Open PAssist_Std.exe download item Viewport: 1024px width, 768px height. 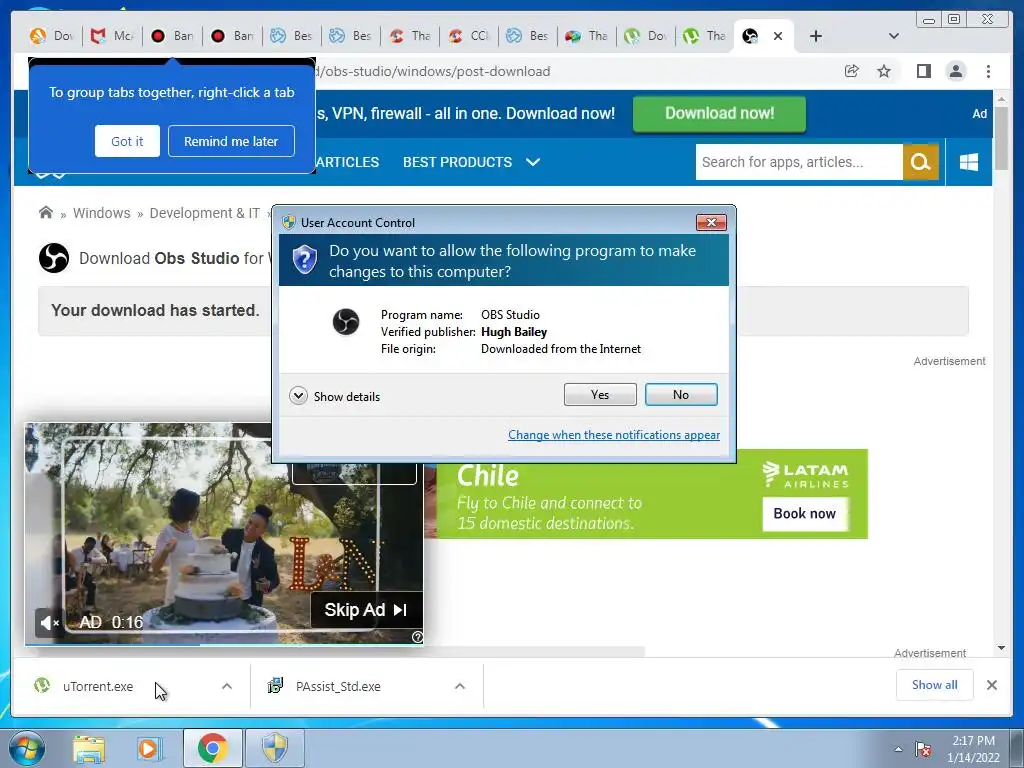338,686
